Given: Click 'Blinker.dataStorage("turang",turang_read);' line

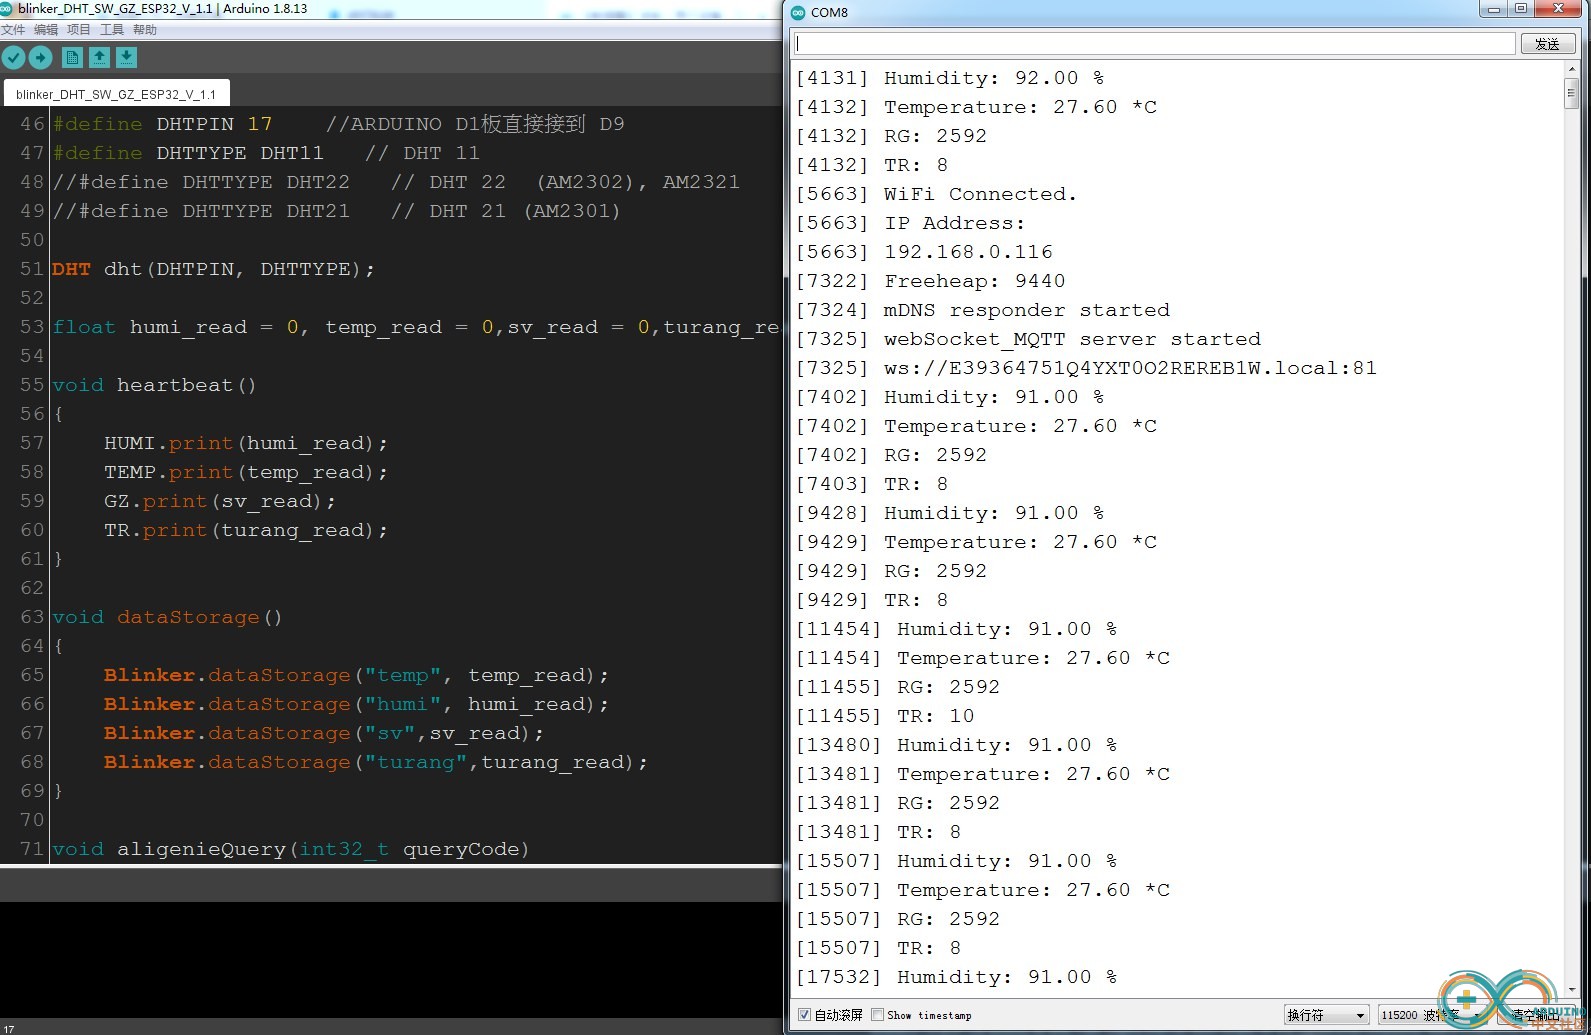Looking at the screenshot, I should pos(375,762).
